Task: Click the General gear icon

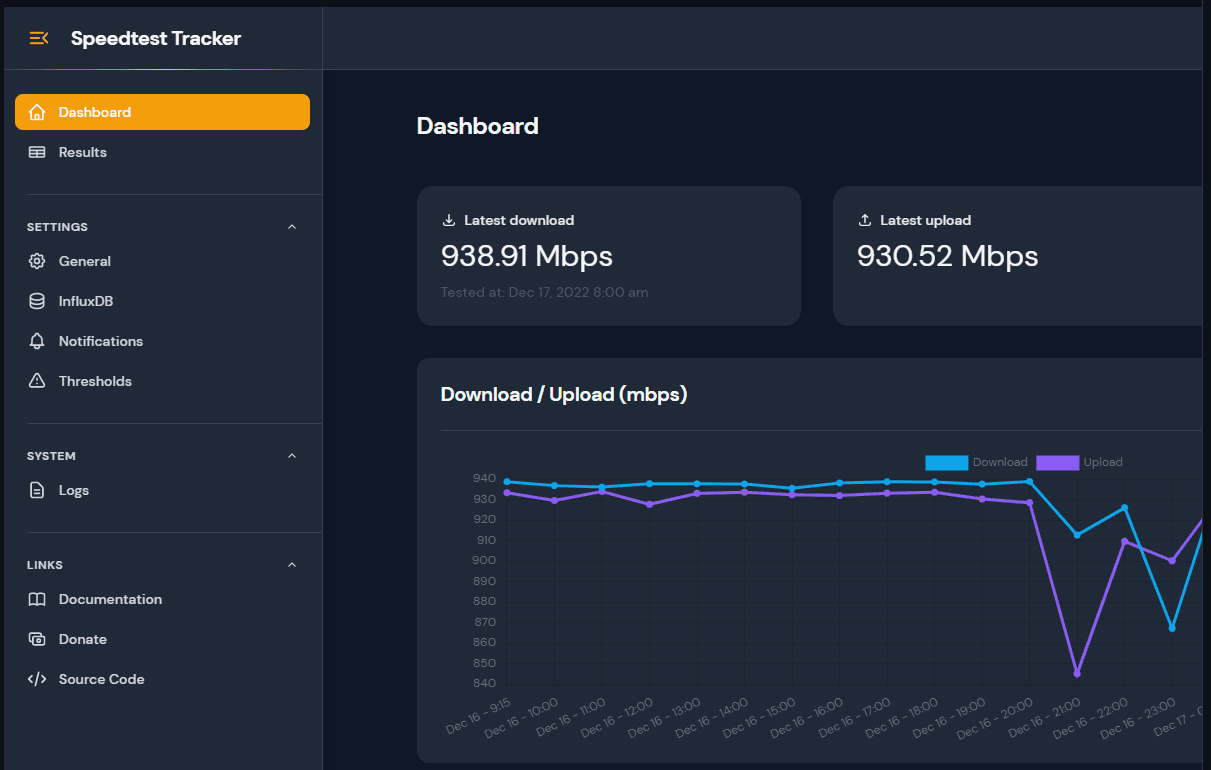Action: pyautogui.click(x=37, y=262)
